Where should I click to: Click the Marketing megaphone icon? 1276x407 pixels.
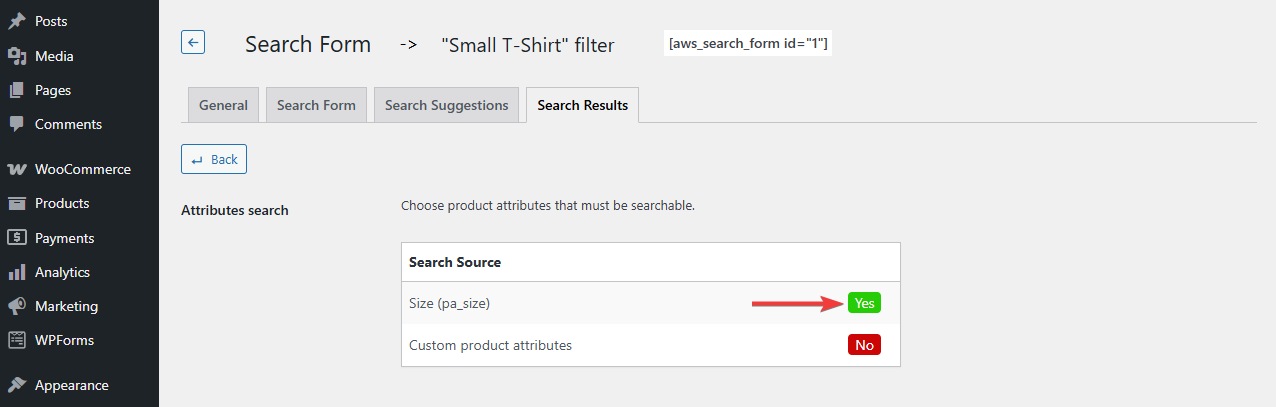(x=16, y=306)
